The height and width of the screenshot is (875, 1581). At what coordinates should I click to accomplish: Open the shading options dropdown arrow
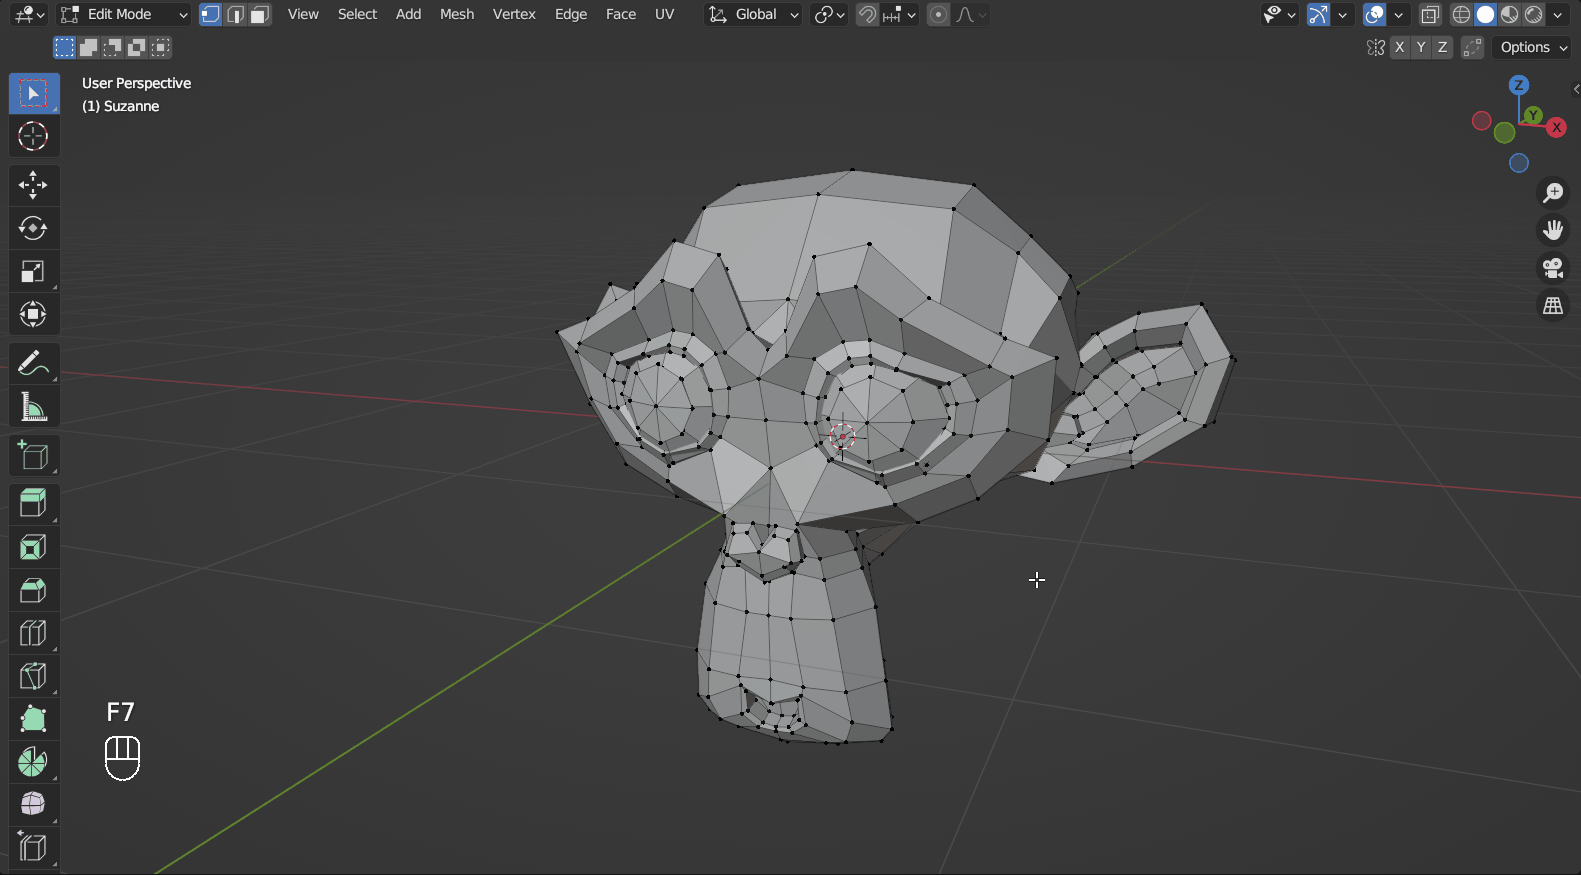[x=1558, y=14]
